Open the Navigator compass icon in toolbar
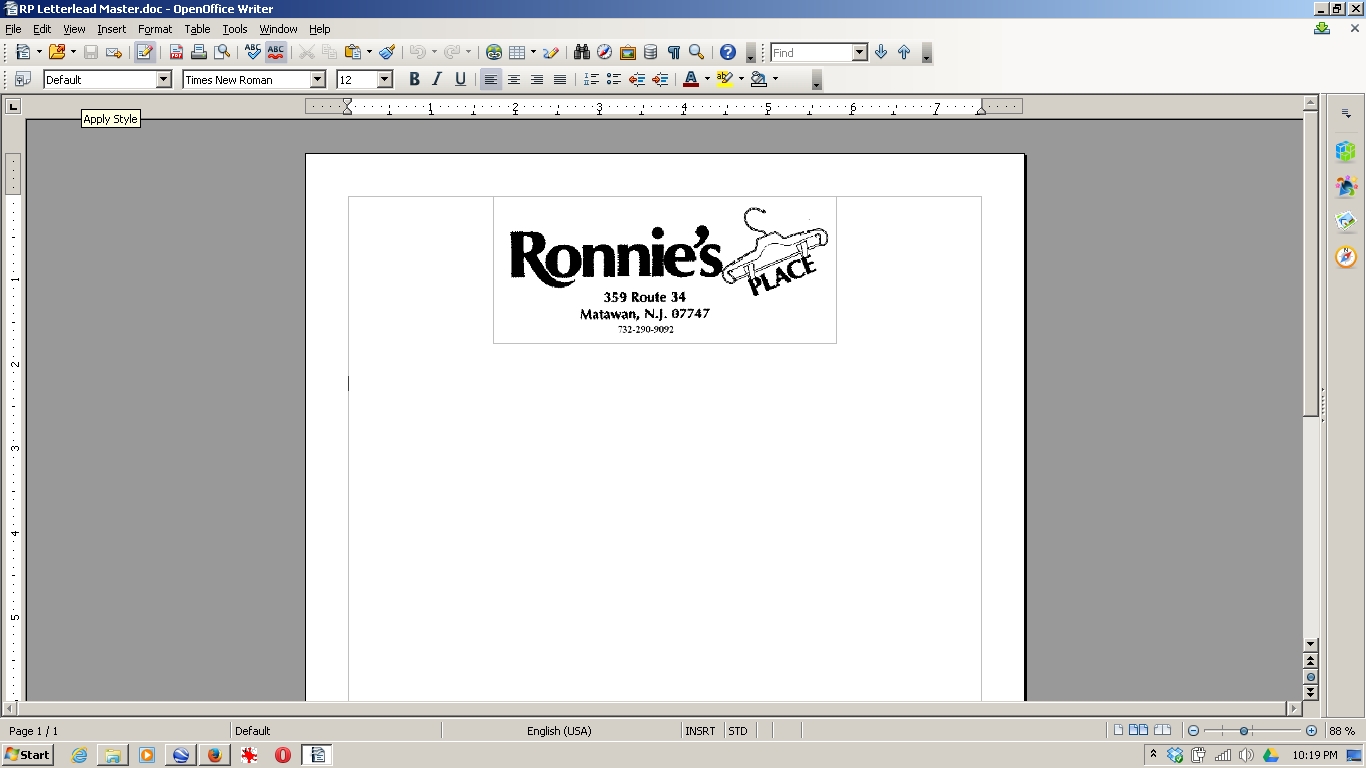The height and width of the screenshot is (768, 1366). (x=604, y=53)
